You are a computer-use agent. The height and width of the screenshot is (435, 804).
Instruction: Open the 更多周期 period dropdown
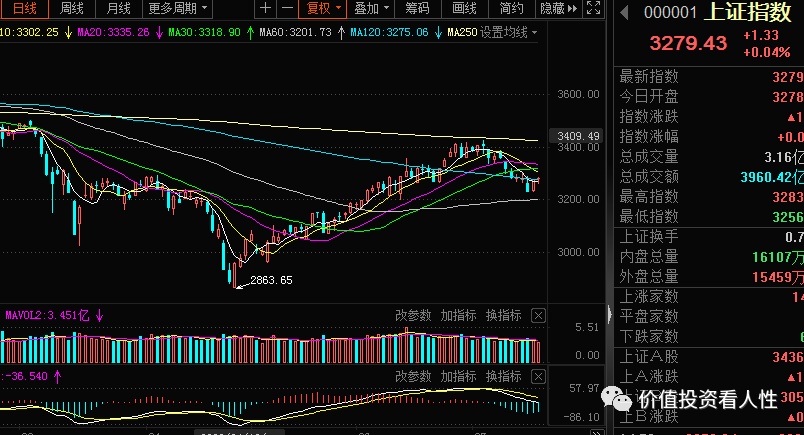(177, 8)
